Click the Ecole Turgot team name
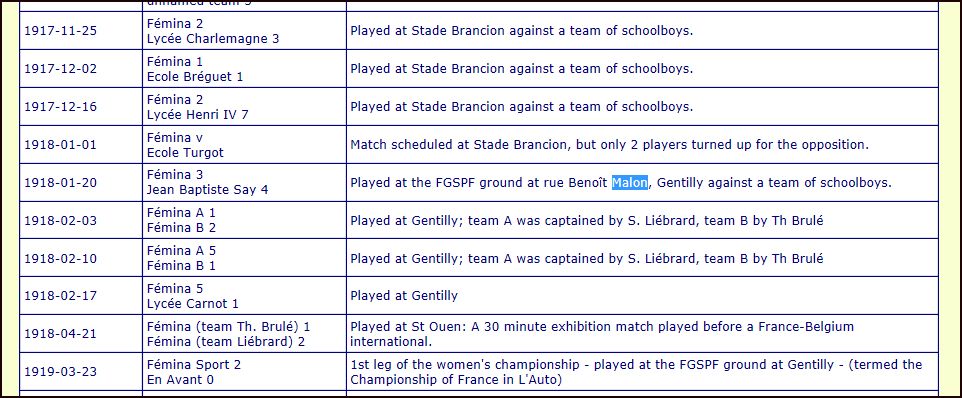Viewport: 962px width, 398px height. 185,153
